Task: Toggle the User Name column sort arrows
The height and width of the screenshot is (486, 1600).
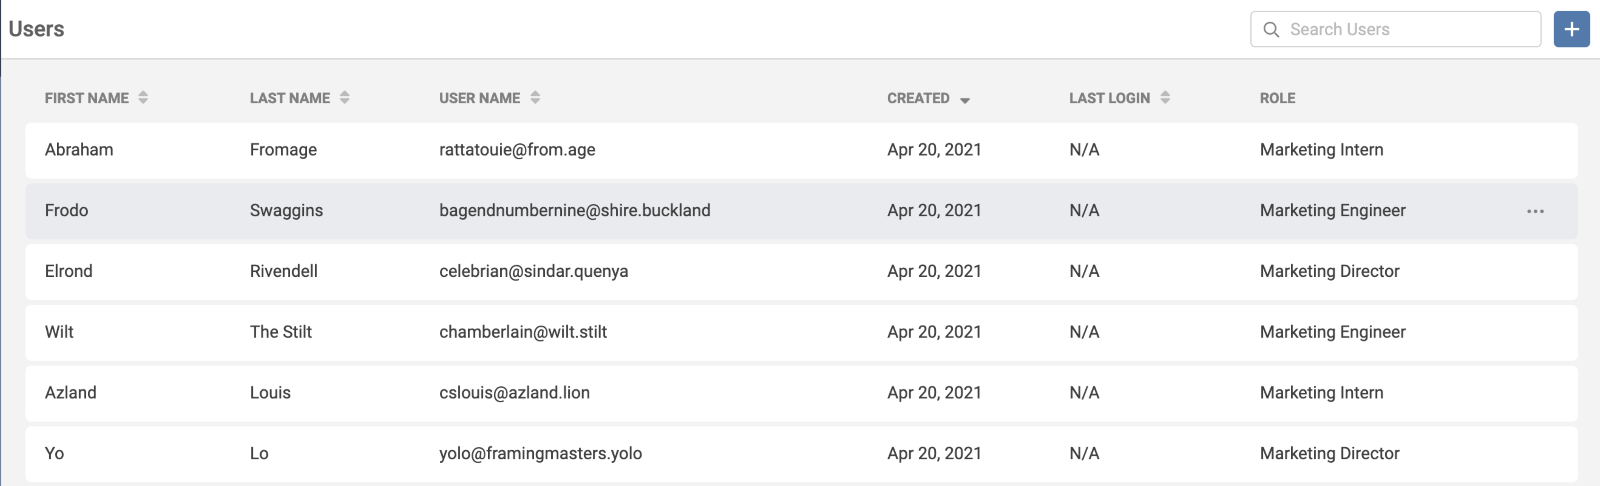Action: coord(535,98)
